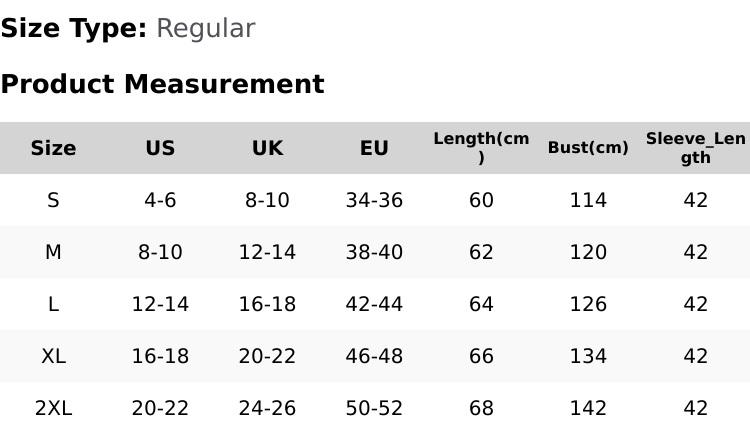Click the "Bust(cm)" column header
This screenshot has height=434, width=750.
tap(588, 148)
